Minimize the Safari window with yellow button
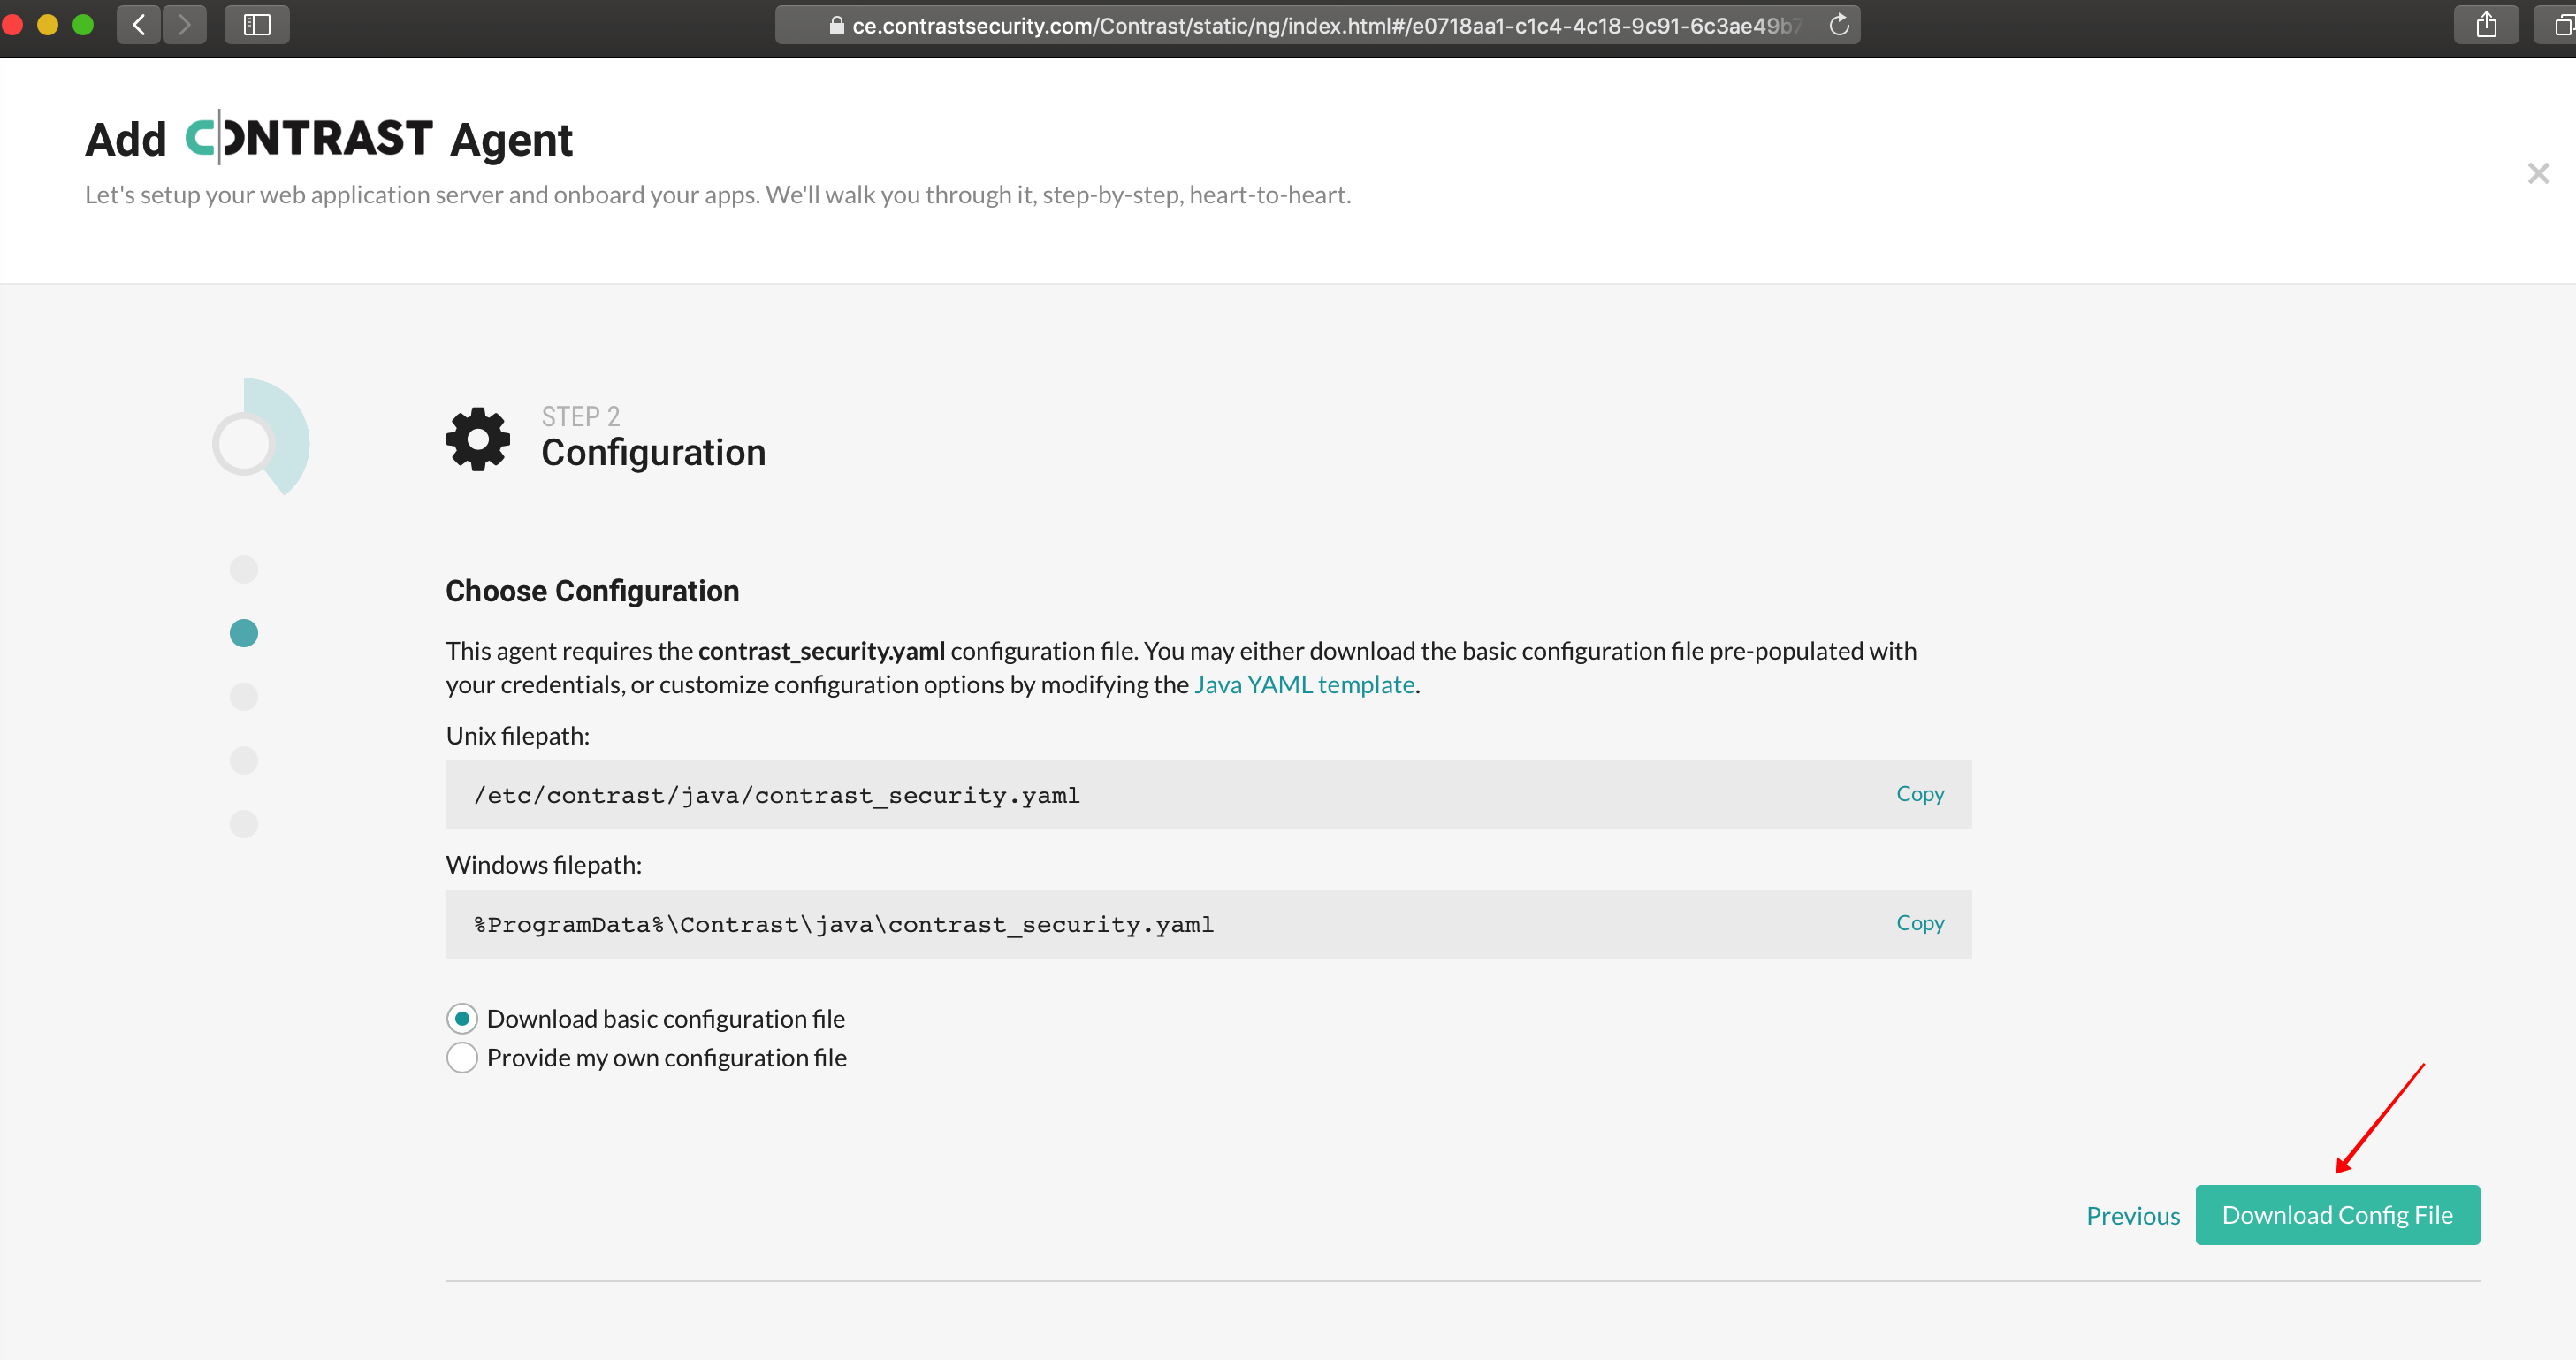The image size is (2576, 1360). point(47,24)
